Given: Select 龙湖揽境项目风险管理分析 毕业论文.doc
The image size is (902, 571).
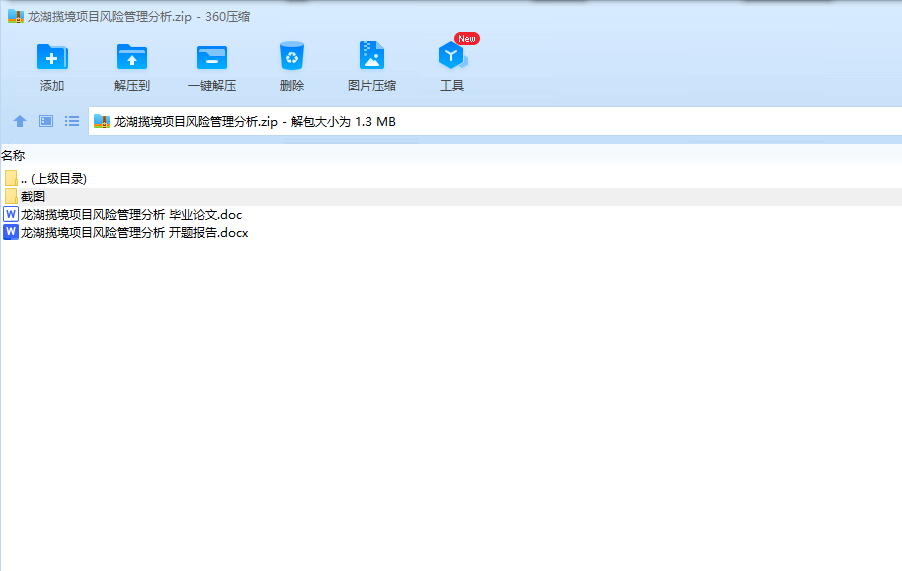Looking at the screenshot, I should pyautogui.click(x=131, y=214).
